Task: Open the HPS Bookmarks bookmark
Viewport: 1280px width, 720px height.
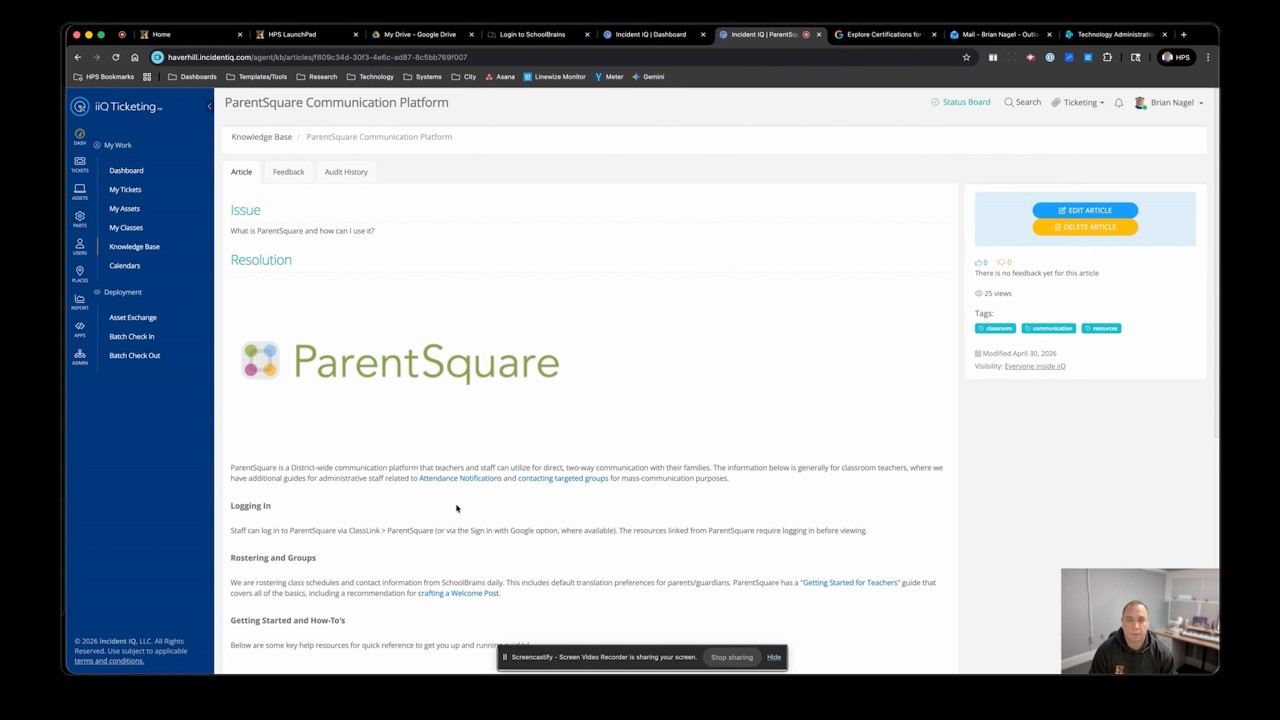Action: tap(104, 77)
